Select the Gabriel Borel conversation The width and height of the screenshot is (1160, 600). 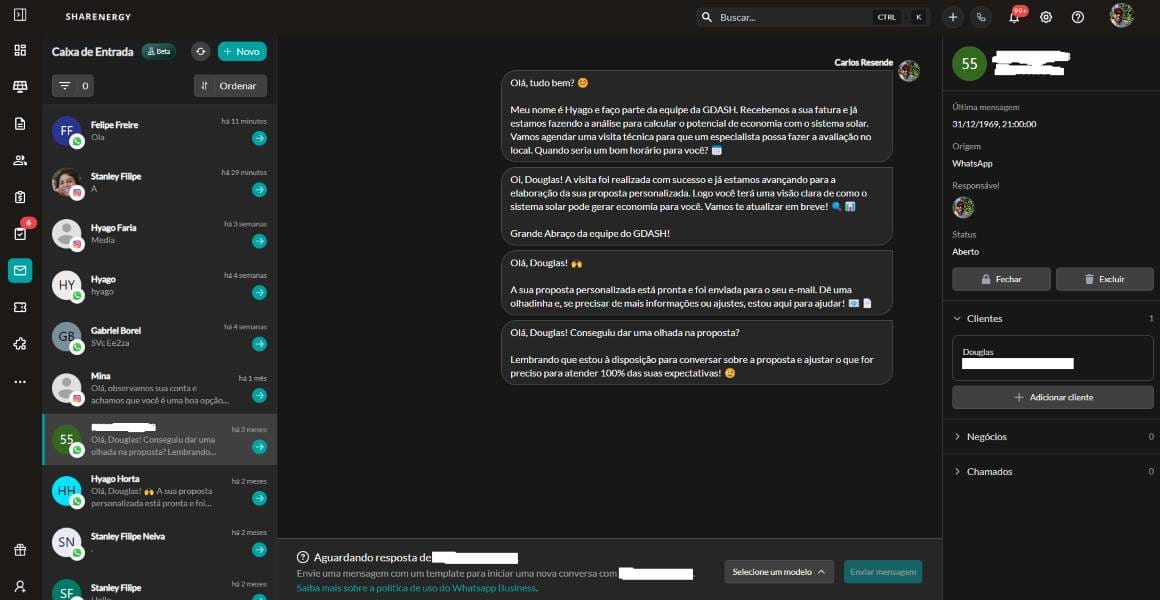(x=160, y=336)
